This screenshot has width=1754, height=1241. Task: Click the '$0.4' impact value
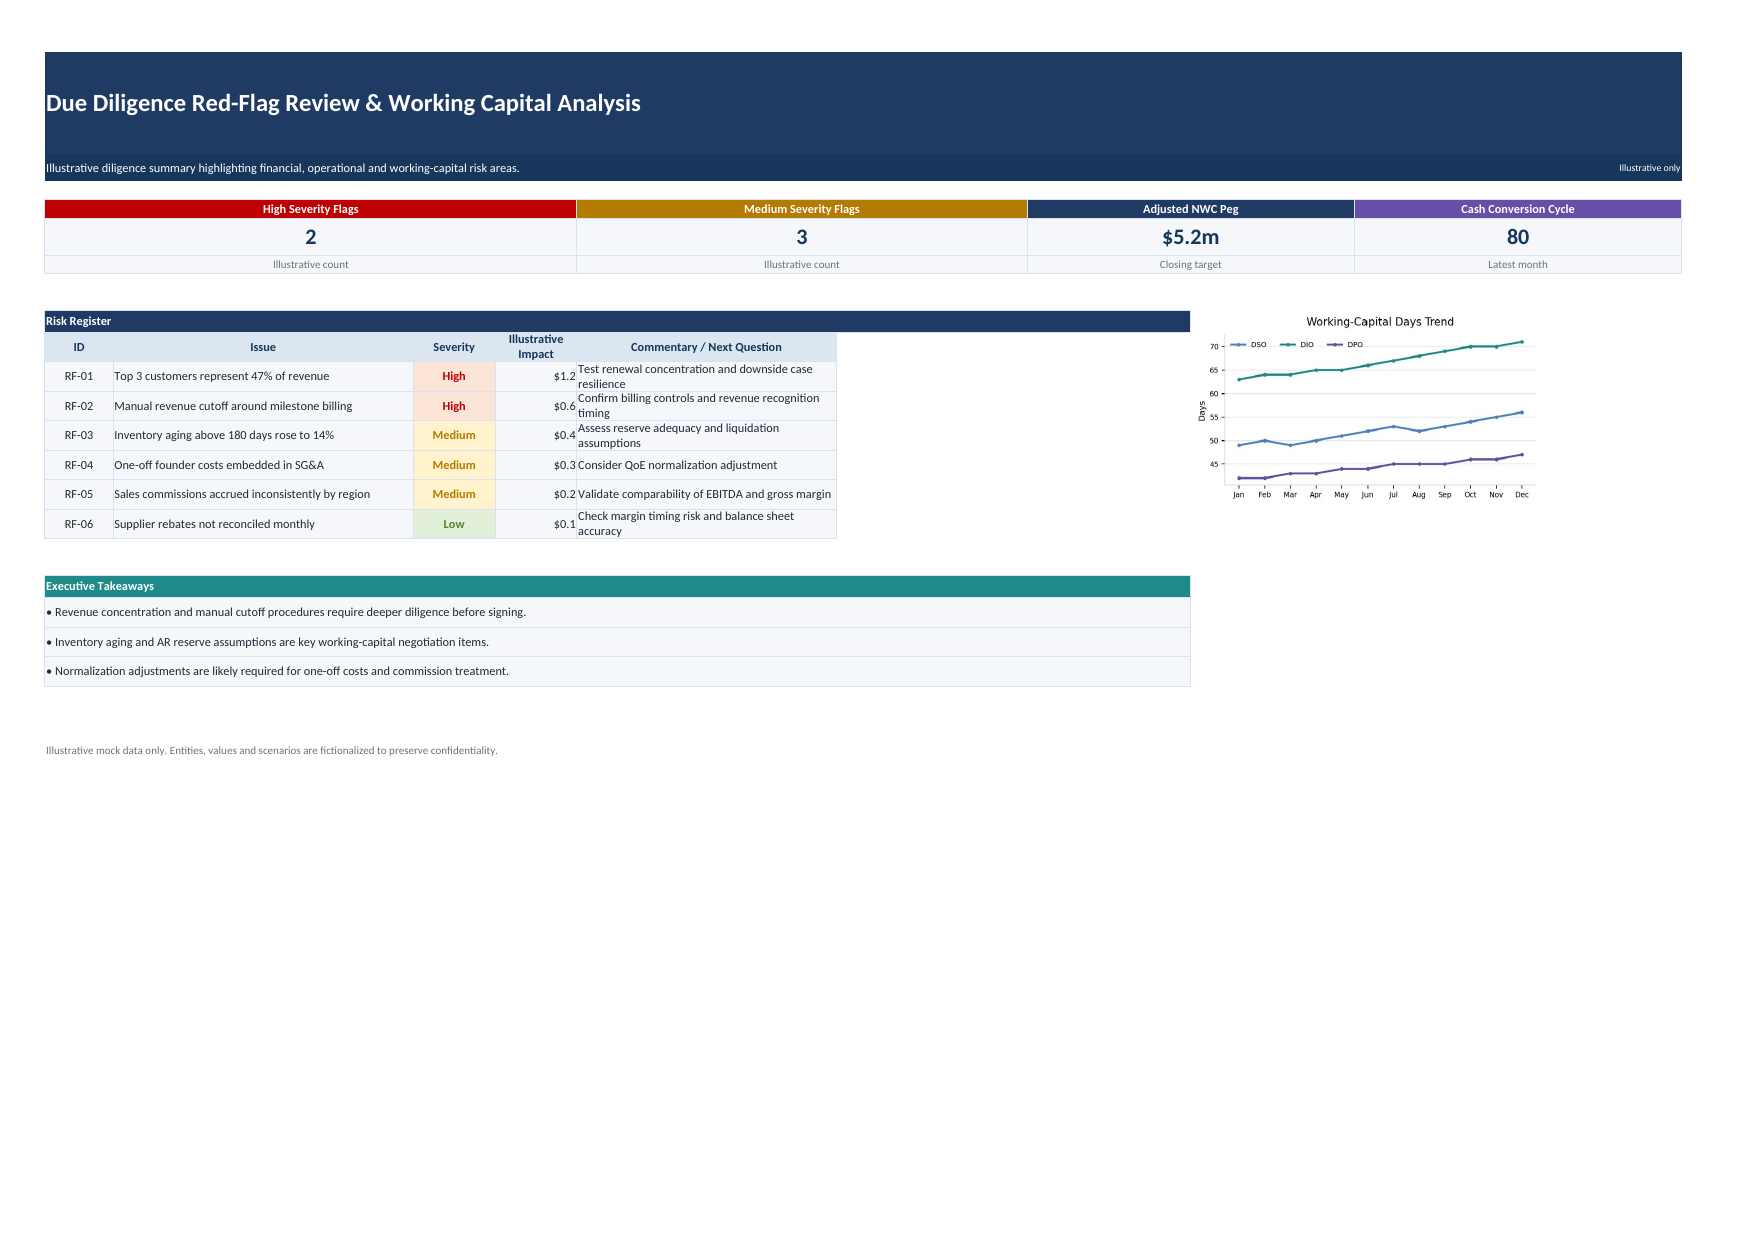point(564,435)
